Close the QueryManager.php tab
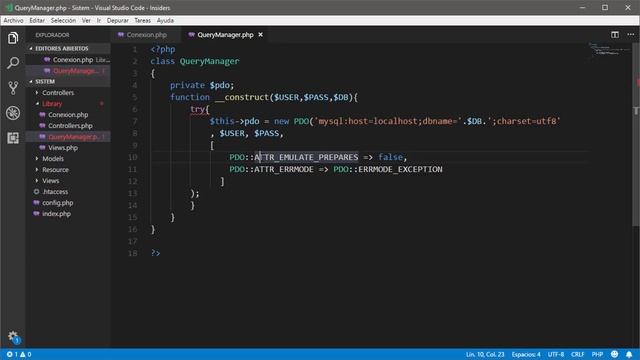The width and height of the screenshot is (640, 360). tap(260, 35)
